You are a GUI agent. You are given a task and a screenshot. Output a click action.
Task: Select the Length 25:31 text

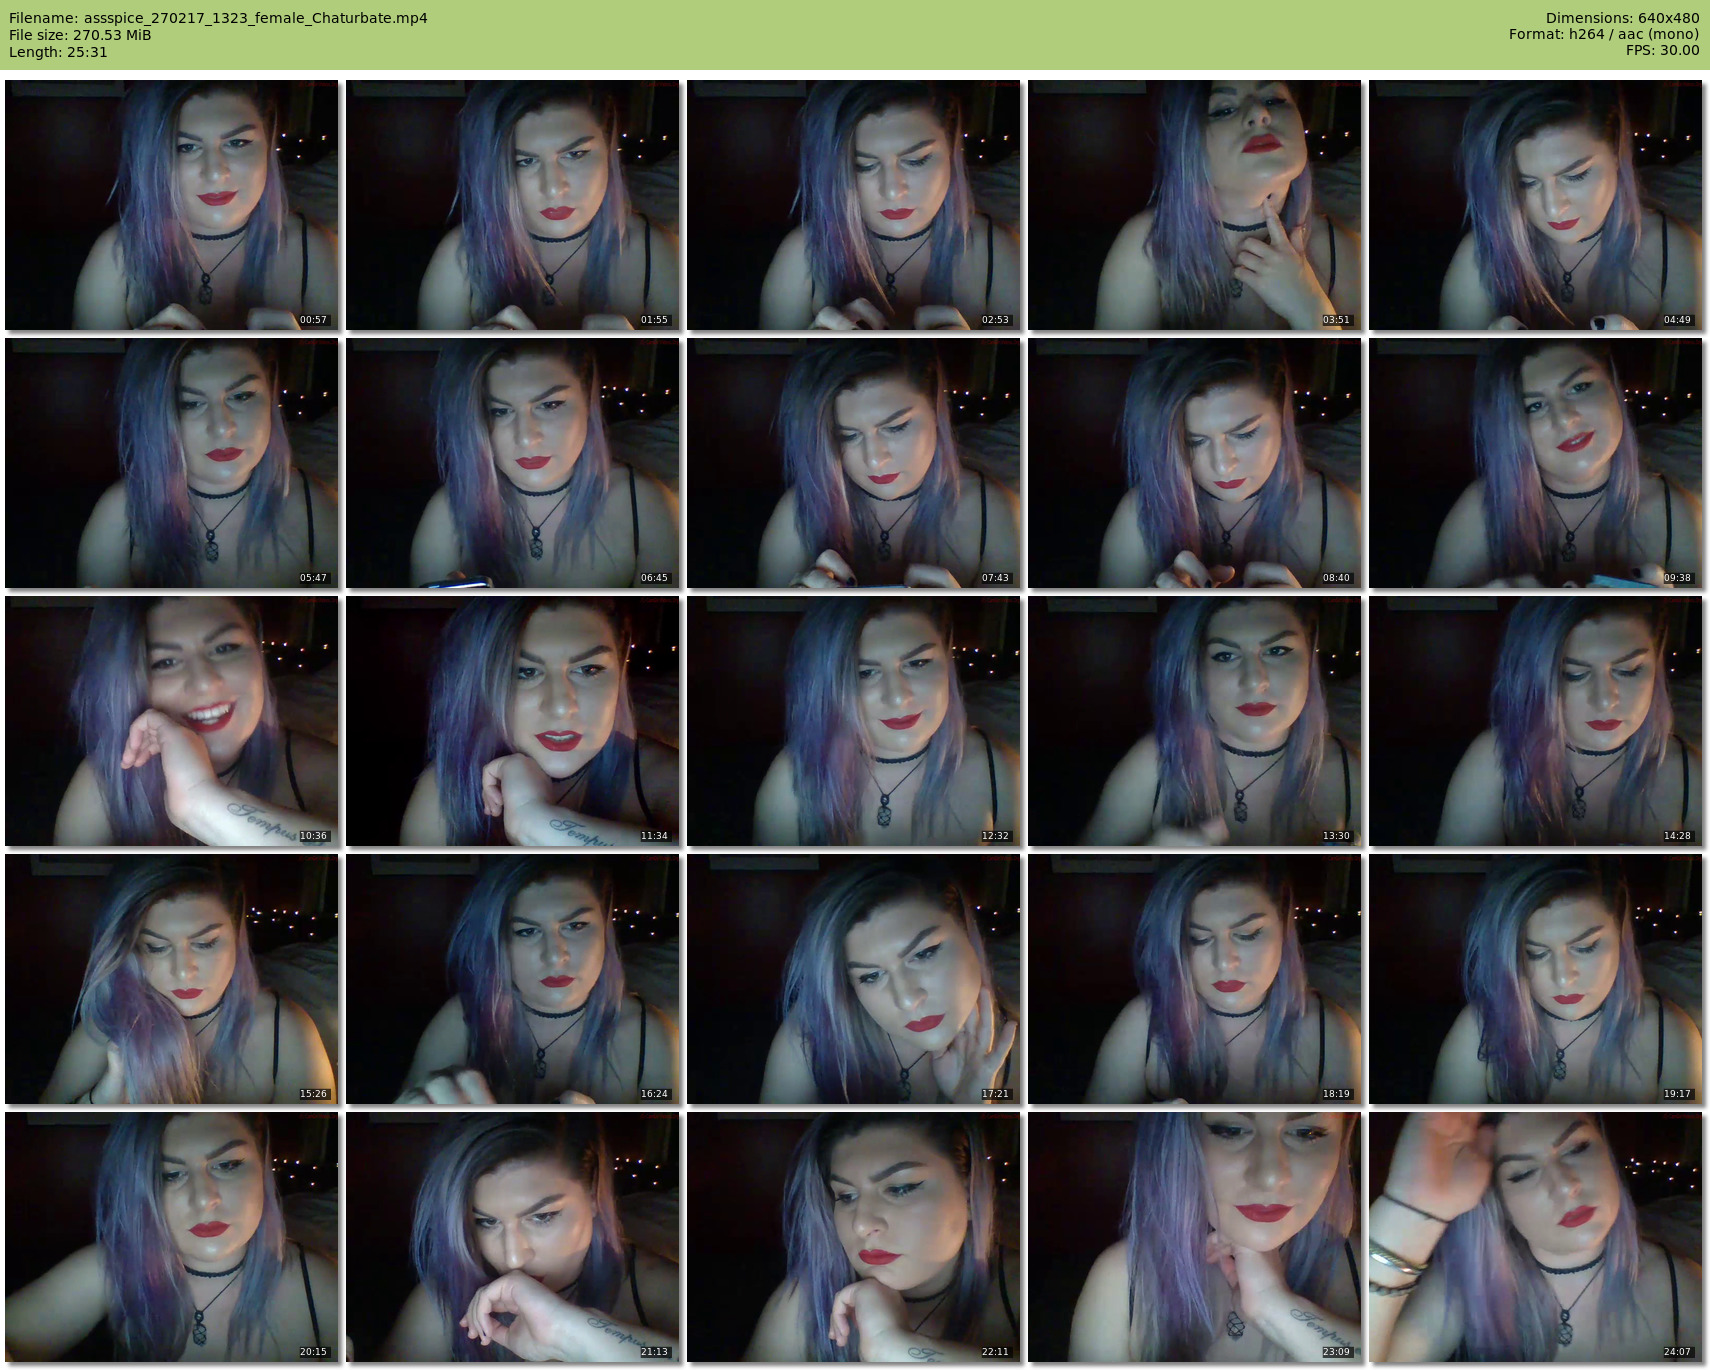point(58,52)
